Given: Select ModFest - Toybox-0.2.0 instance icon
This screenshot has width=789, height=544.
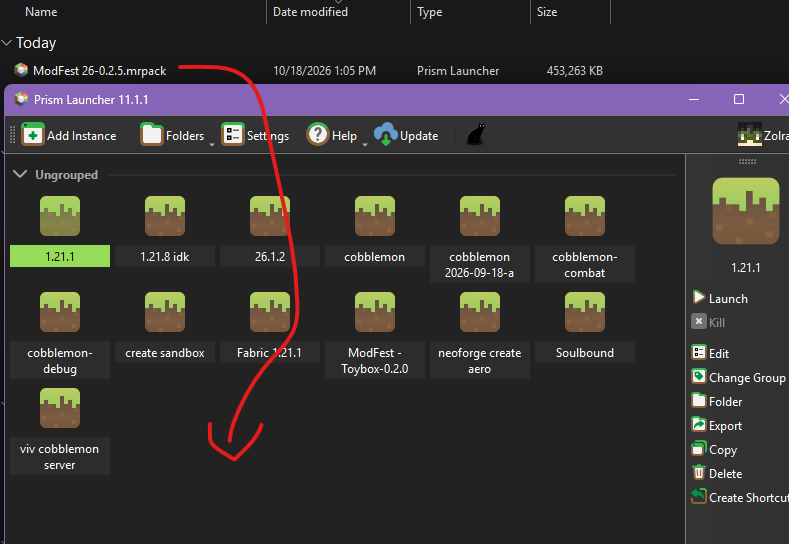Looking at the screenshot, I should pyautogui.click(x=375, y=312).
